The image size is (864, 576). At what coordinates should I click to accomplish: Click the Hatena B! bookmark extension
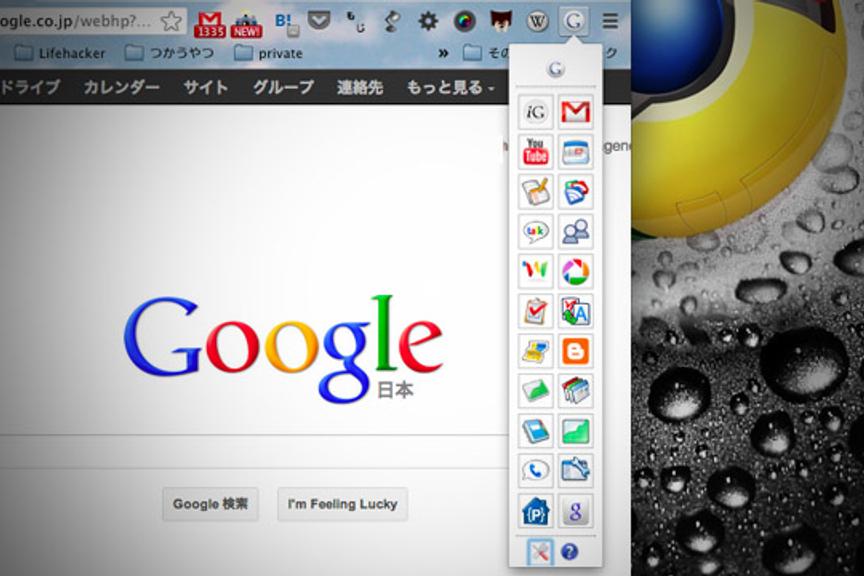click(x=286, y=24)
